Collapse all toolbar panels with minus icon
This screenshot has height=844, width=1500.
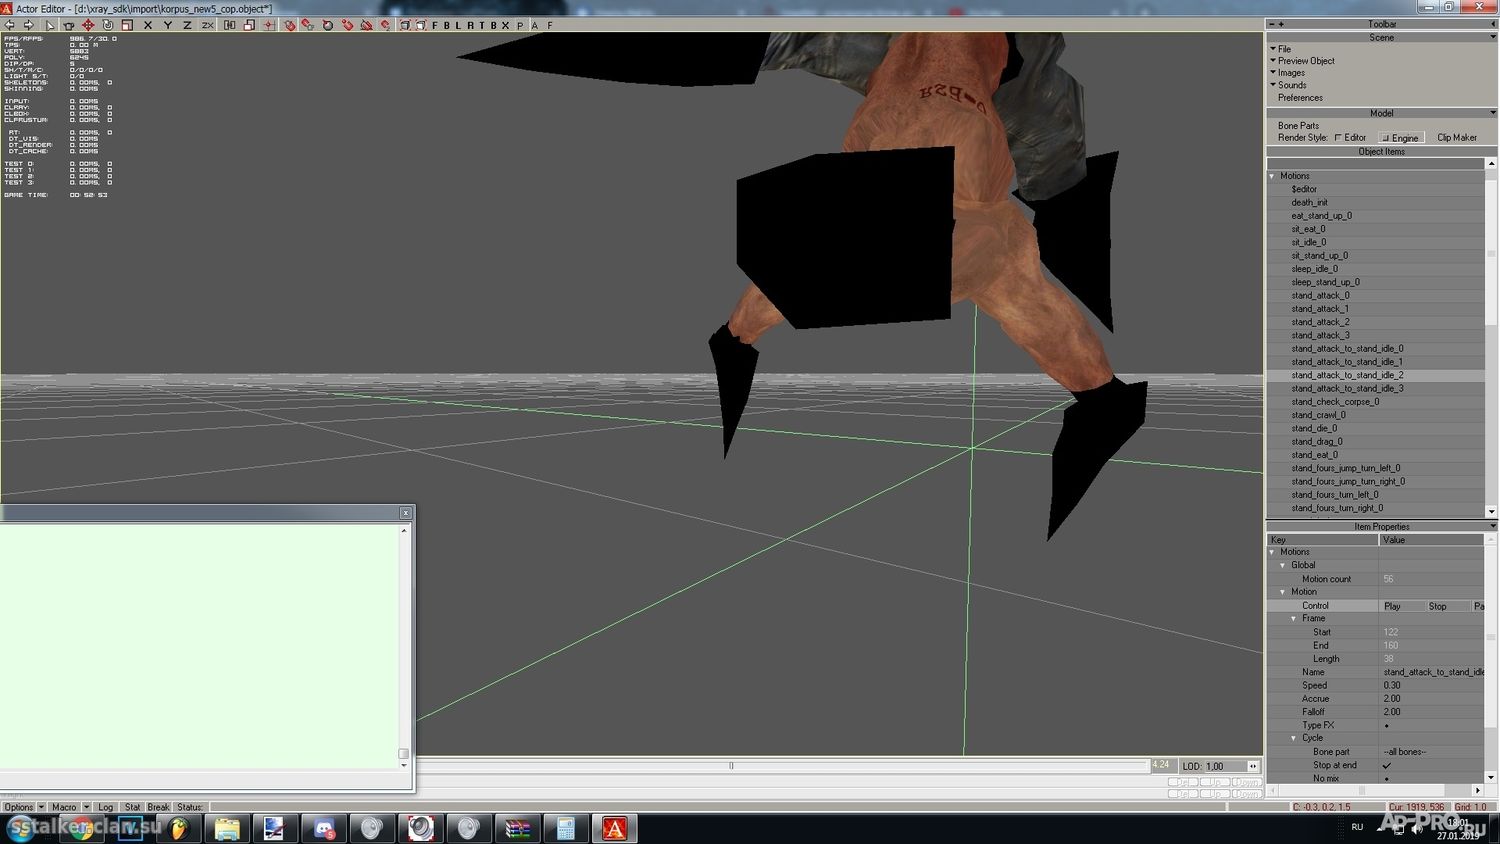coord(1272,24)
